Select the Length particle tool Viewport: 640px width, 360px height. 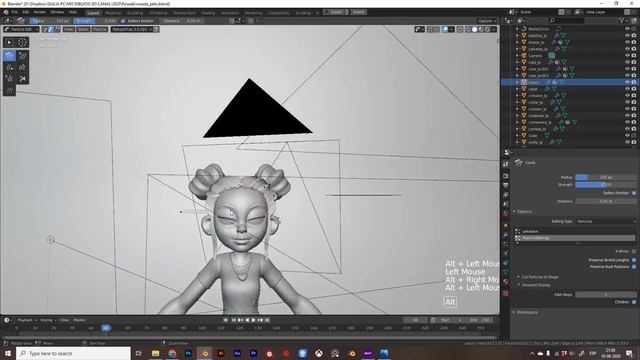point(22,67)
